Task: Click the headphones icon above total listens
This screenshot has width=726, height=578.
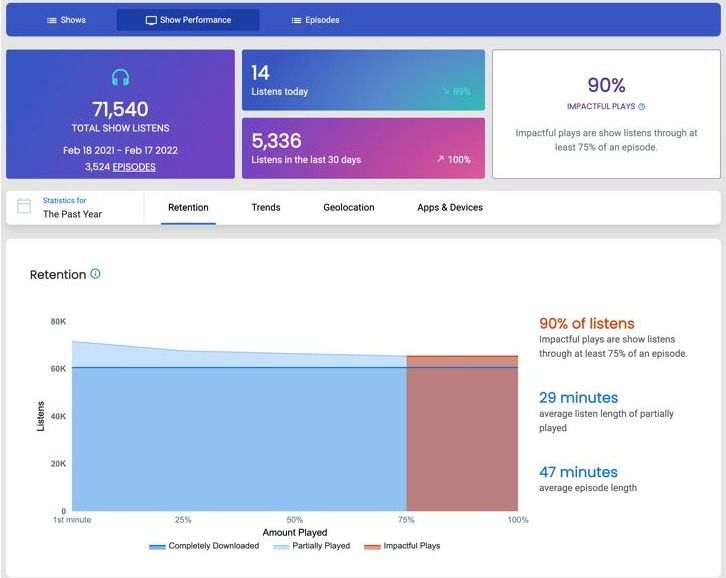Action: [x=120, y=77]
